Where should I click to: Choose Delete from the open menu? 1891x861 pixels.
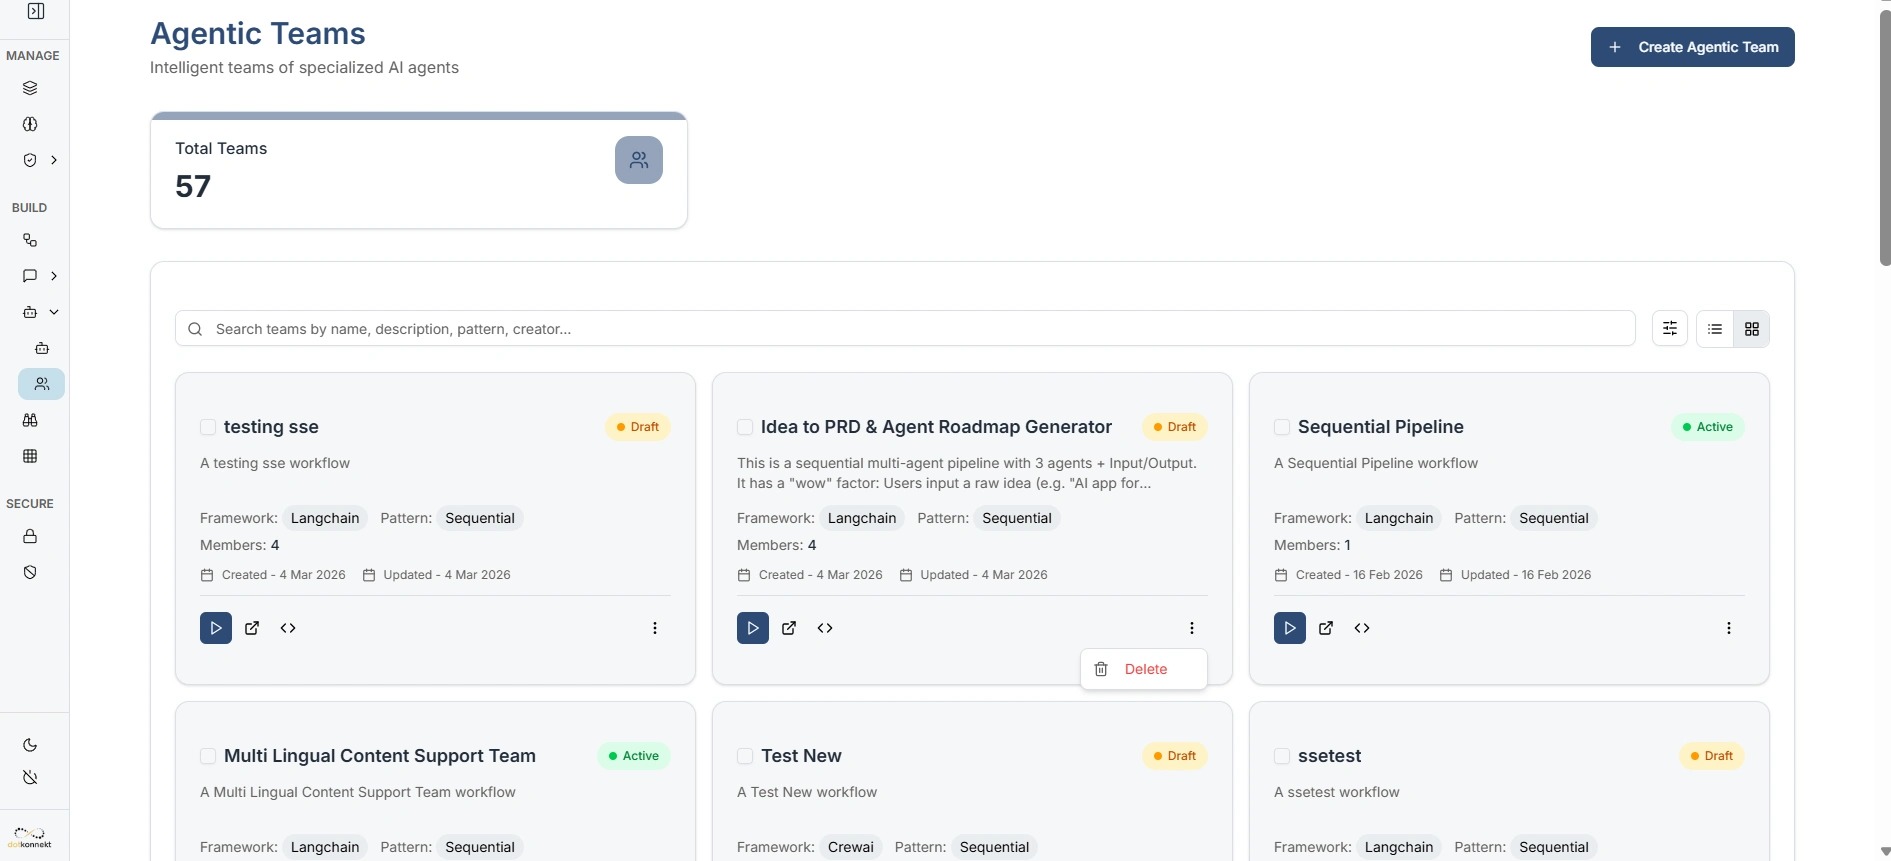pyautogui.click(x=1144, y=669)
